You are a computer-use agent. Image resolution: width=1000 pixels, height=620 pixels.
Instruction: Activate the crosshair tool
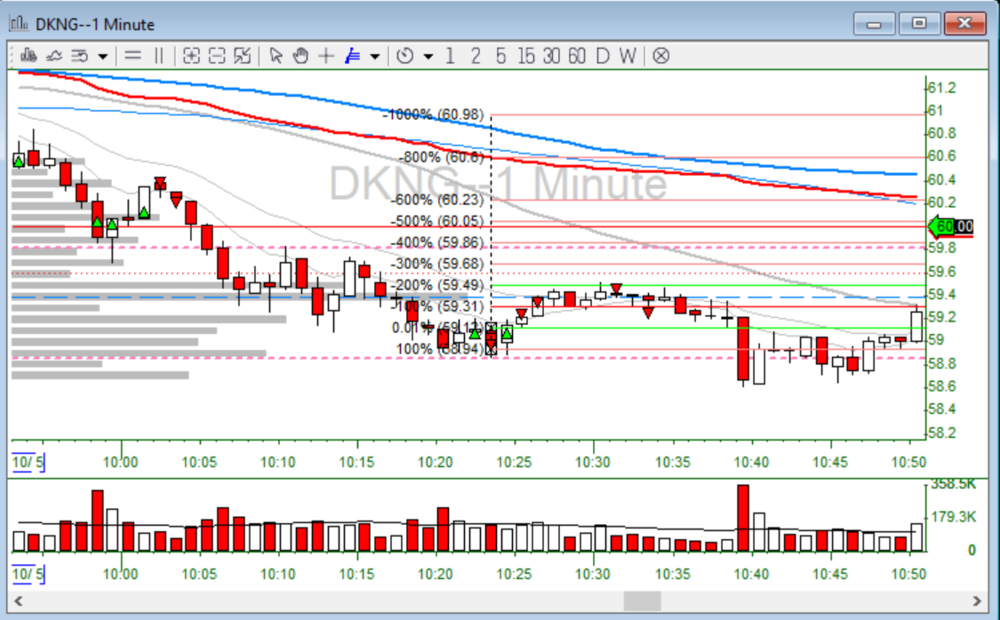click(326, 56)
